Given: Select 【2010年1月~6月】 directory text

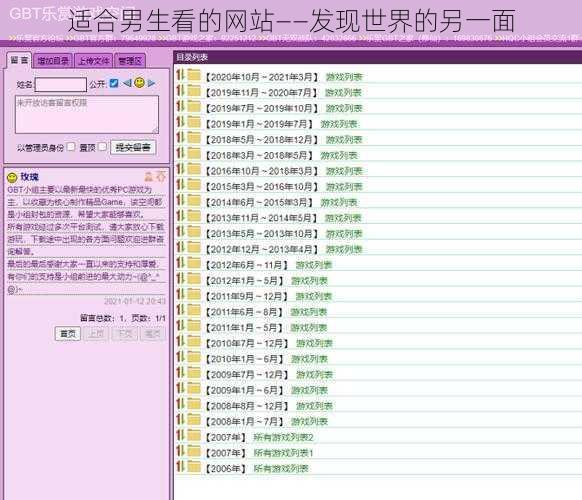Looking at the screenshot, I should (244, 359).
